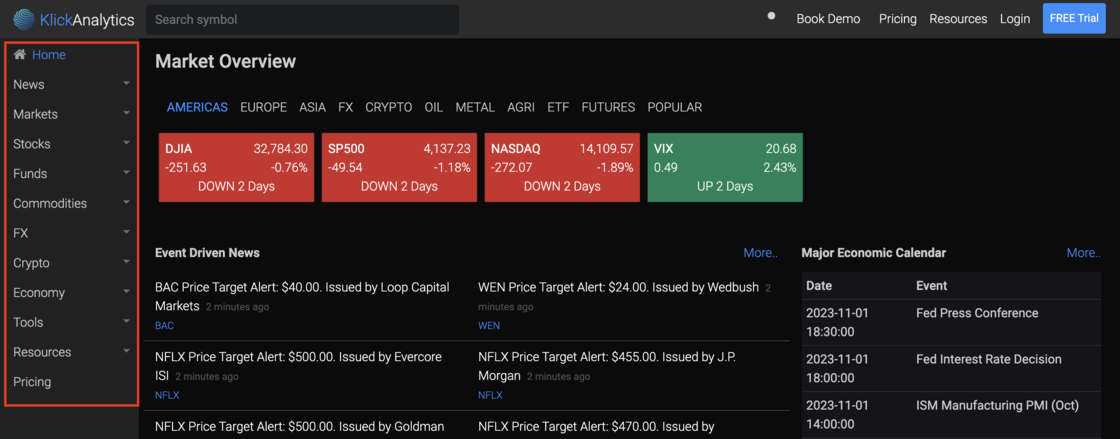
Task: Open Funds in the sidebar
Action: coord(30,173)
